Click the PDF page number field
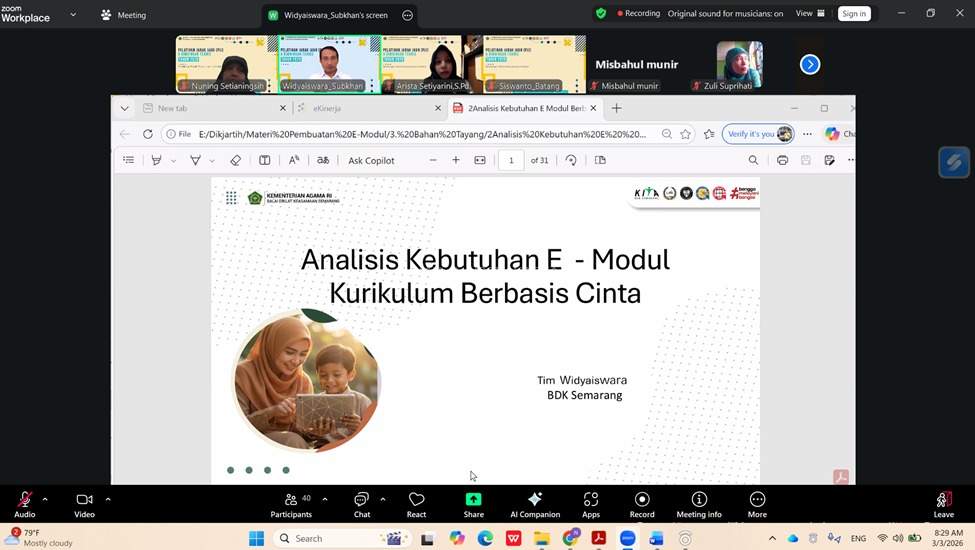The image size is (975, 550). click(511, 160)
